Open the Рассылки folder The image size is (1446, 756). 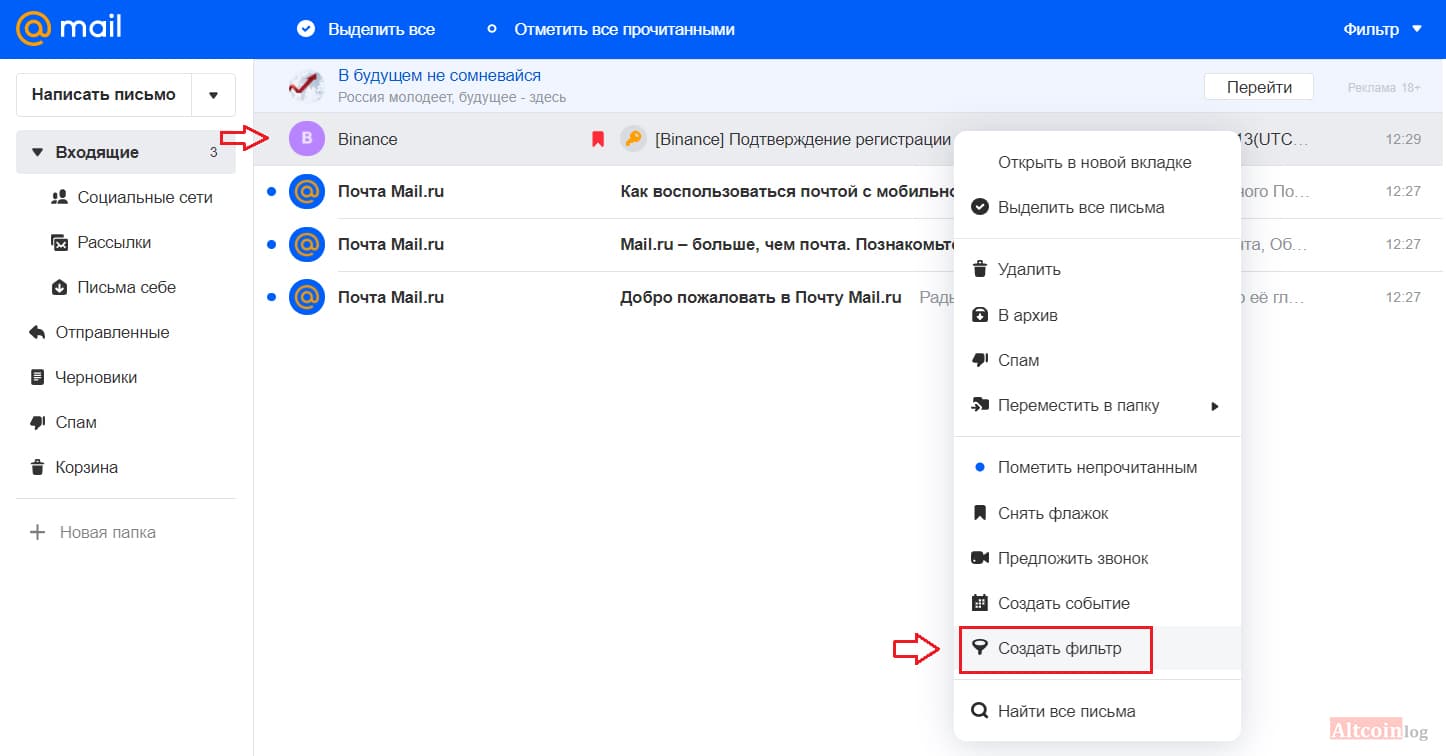tap(126, 243)
